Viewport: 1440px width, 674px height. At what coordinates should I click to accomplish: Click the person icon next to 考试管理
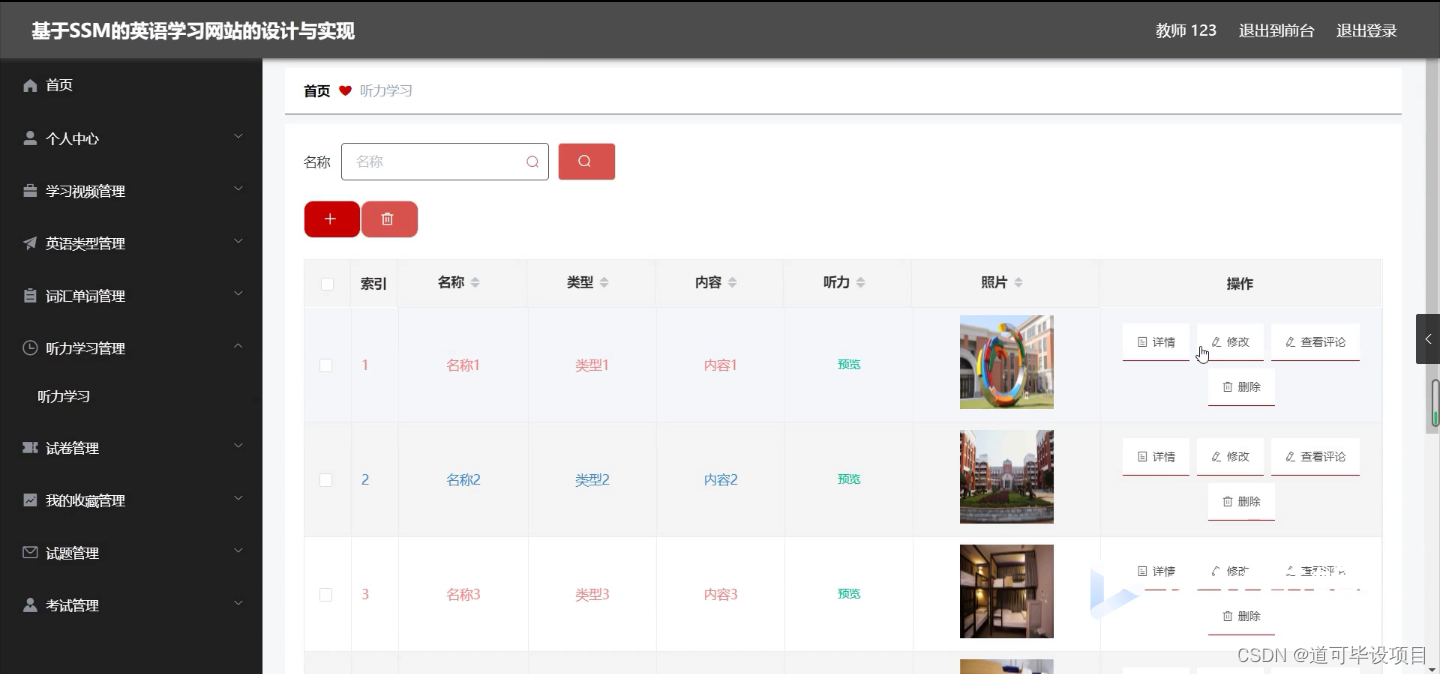click(30, 605)
